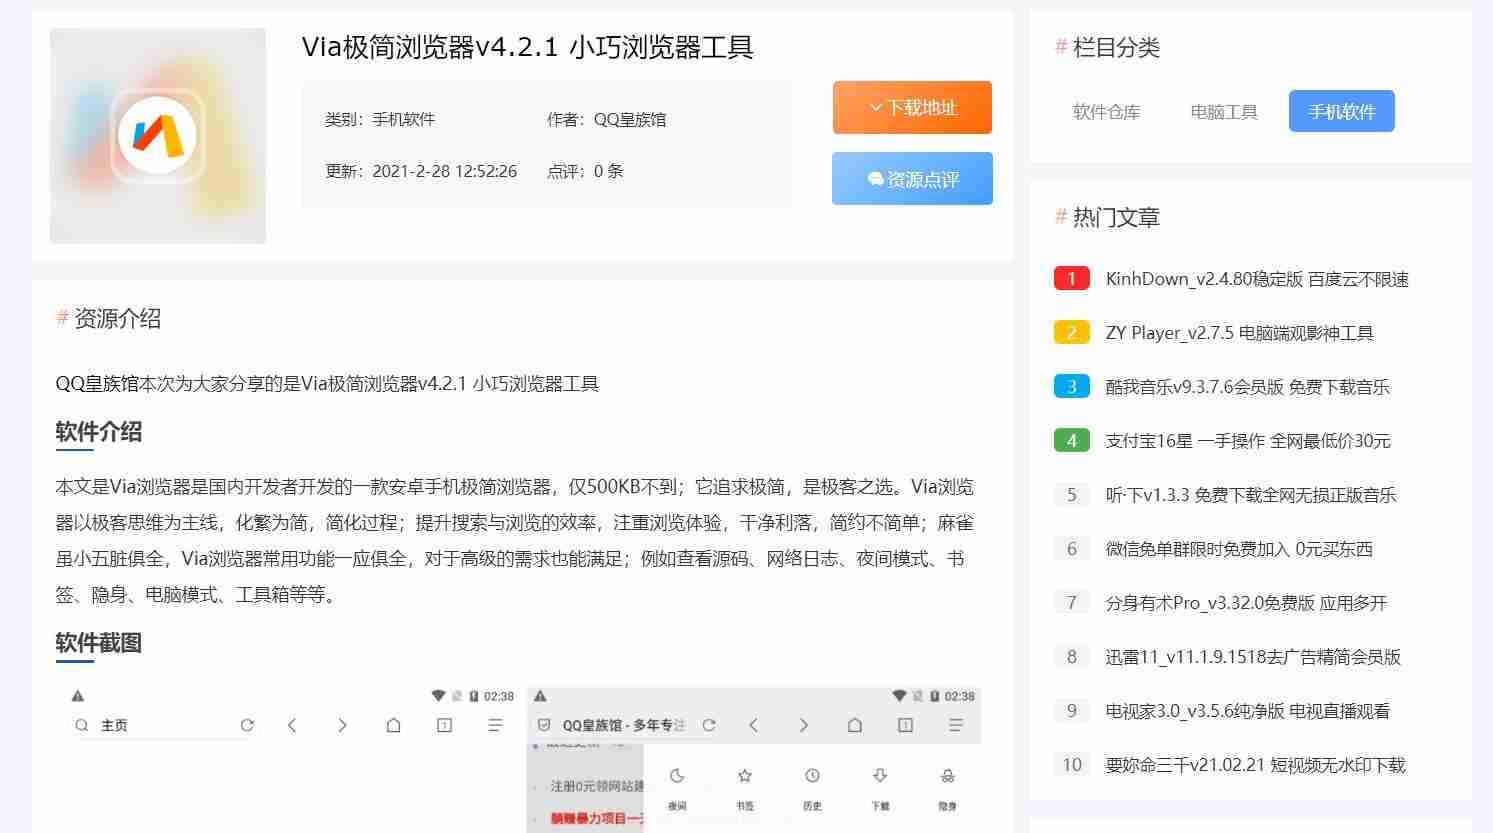This screenshot has width=1493, height=833.
Task: Open the ZY Player_v2.7.5 article link
Action: 1239,333
